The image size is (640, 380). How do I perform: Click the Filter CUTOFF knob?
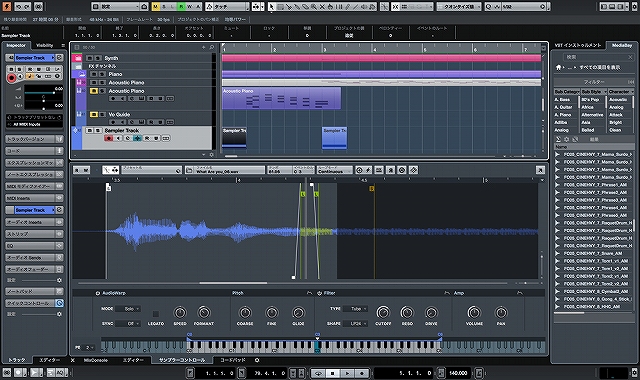[x=383, y=313]
